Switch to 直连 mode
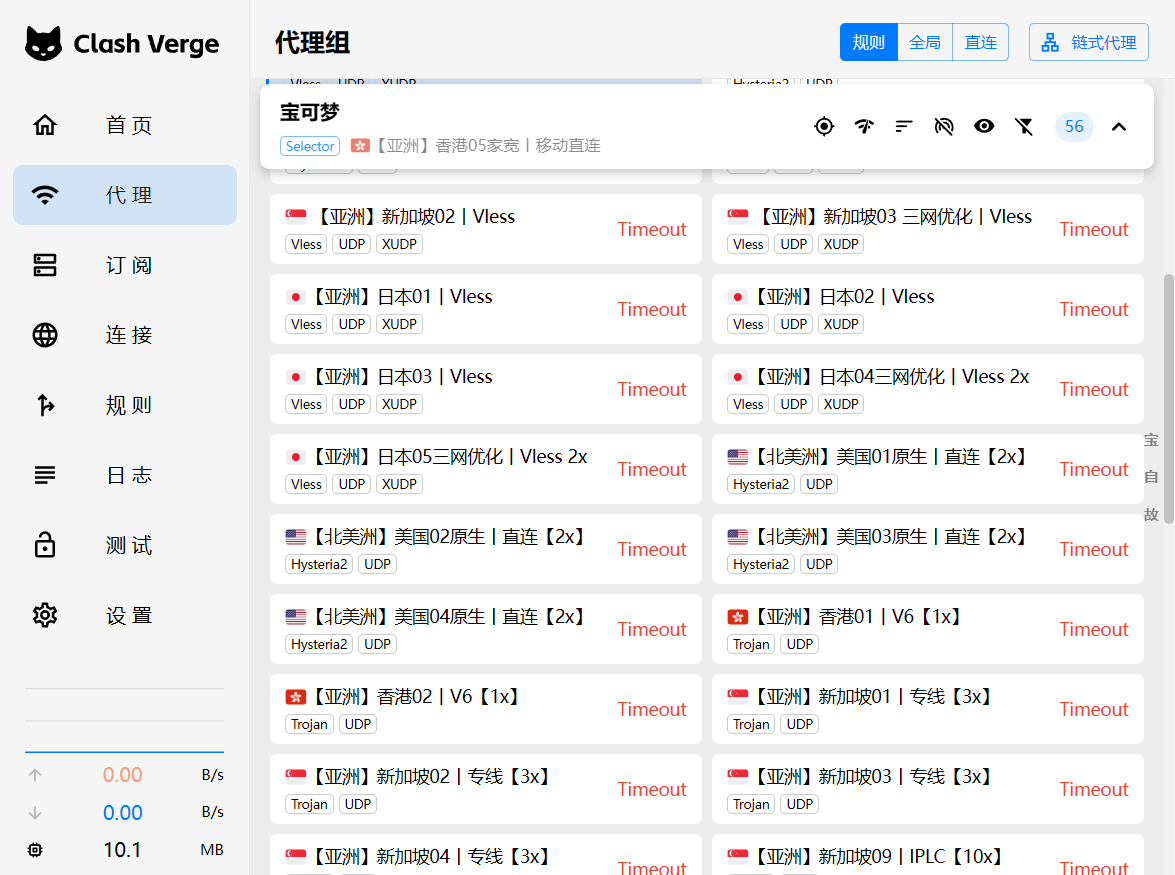The height and width of the screenshot is (875, 1175). [980, 42]
